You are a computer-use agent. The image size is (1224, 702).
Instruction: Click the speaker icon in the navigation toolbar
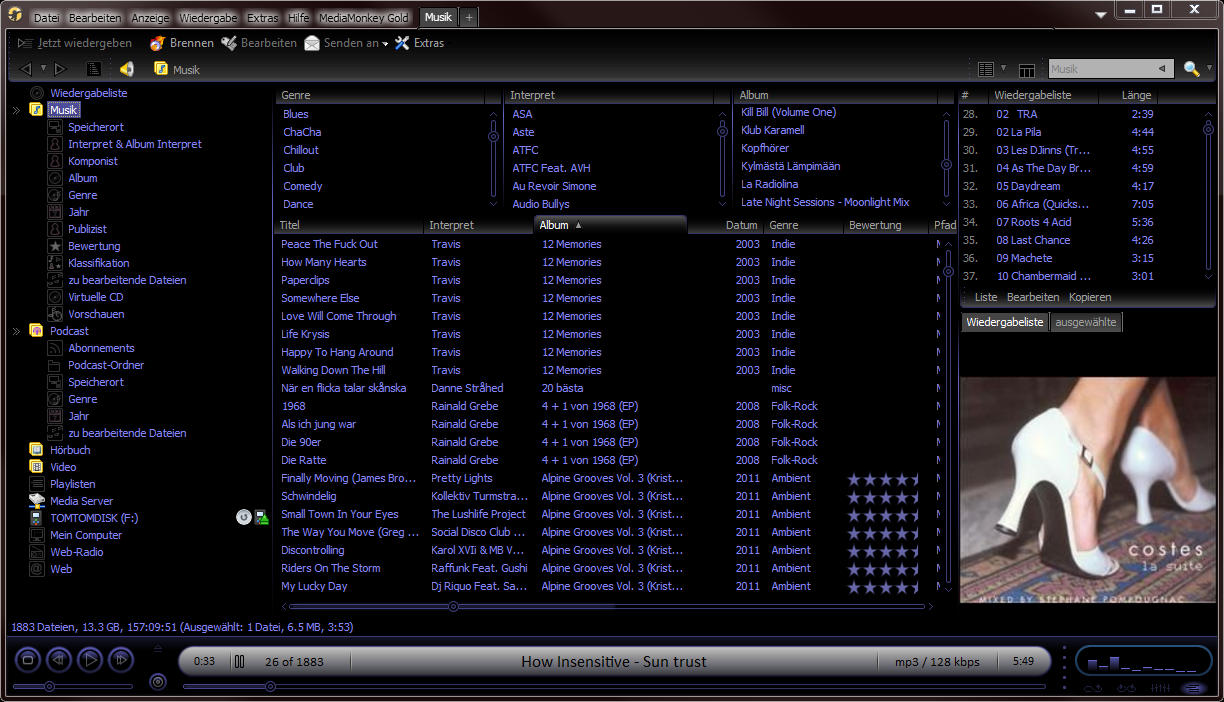click(x=126, y=69)
